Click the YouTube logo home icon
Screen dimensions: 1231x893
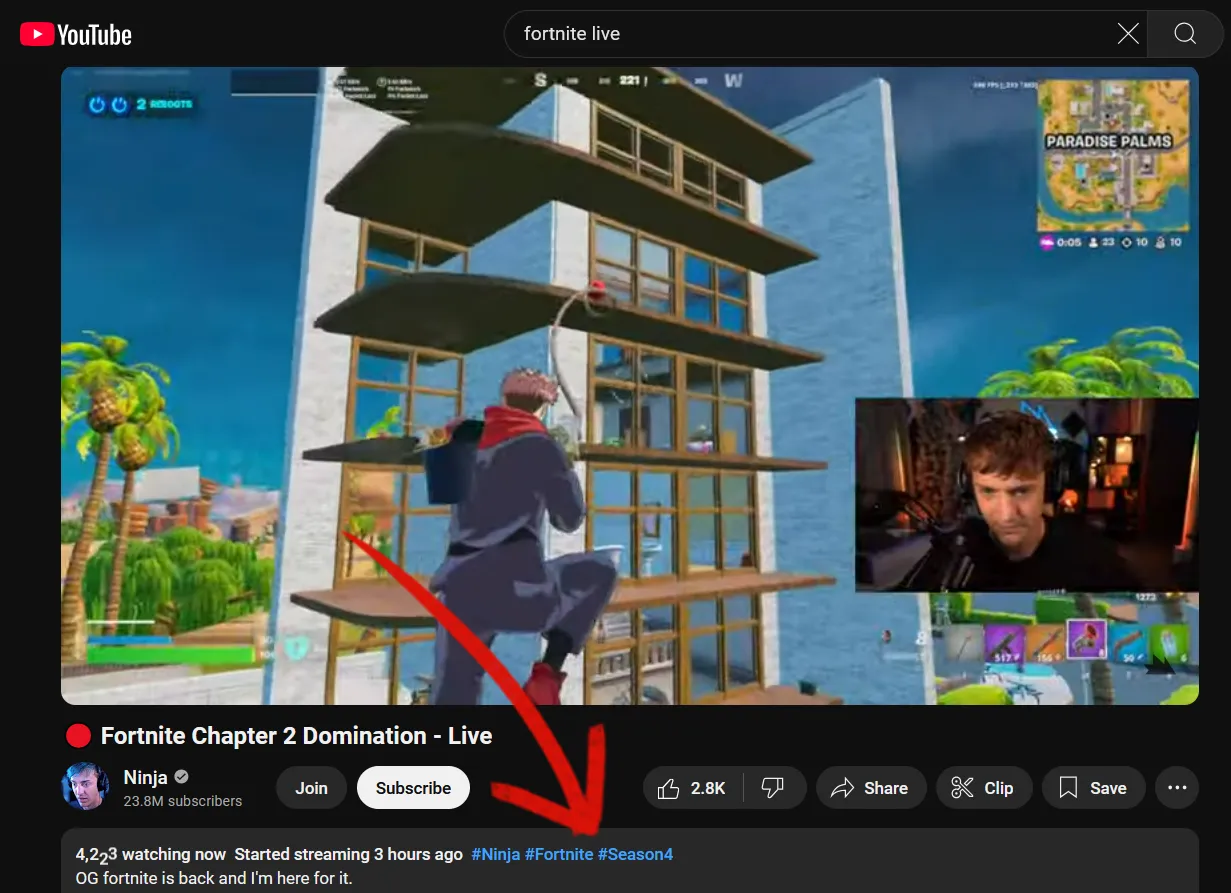click(76, 35)
